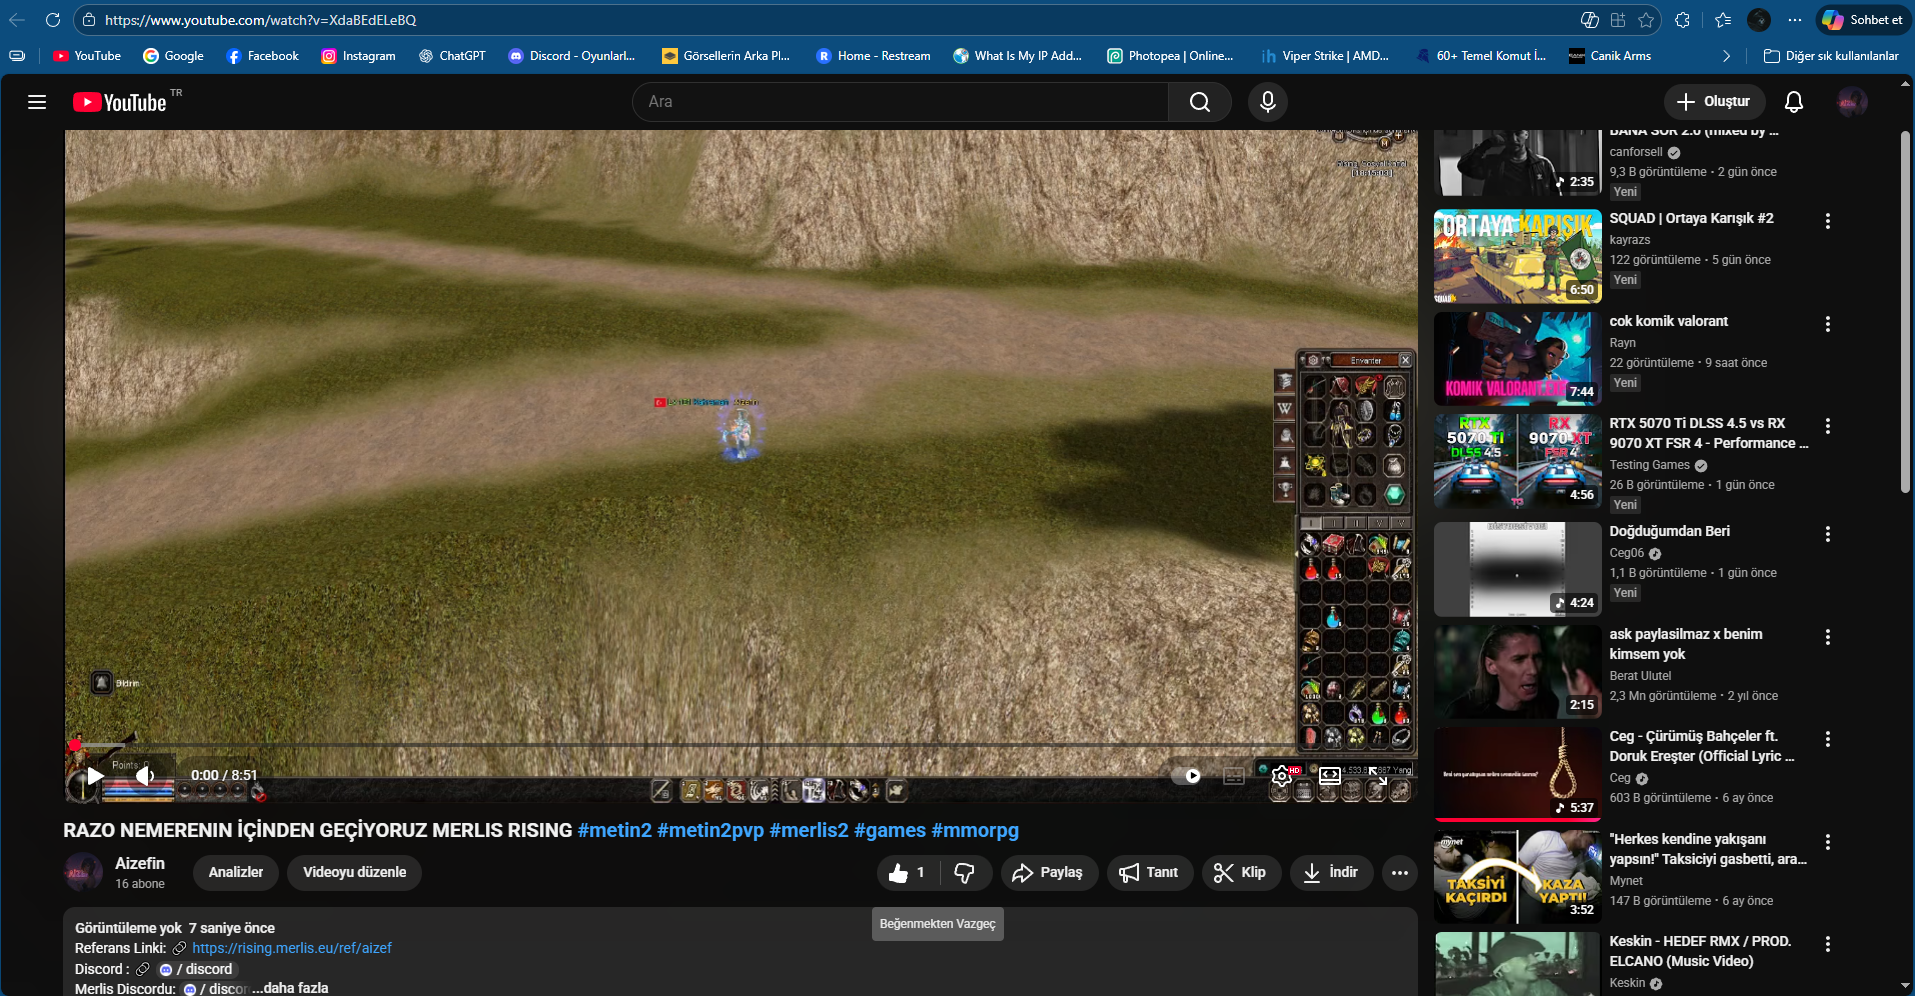Mute the video volume
1915x996 pixels.
coord(146,775)
